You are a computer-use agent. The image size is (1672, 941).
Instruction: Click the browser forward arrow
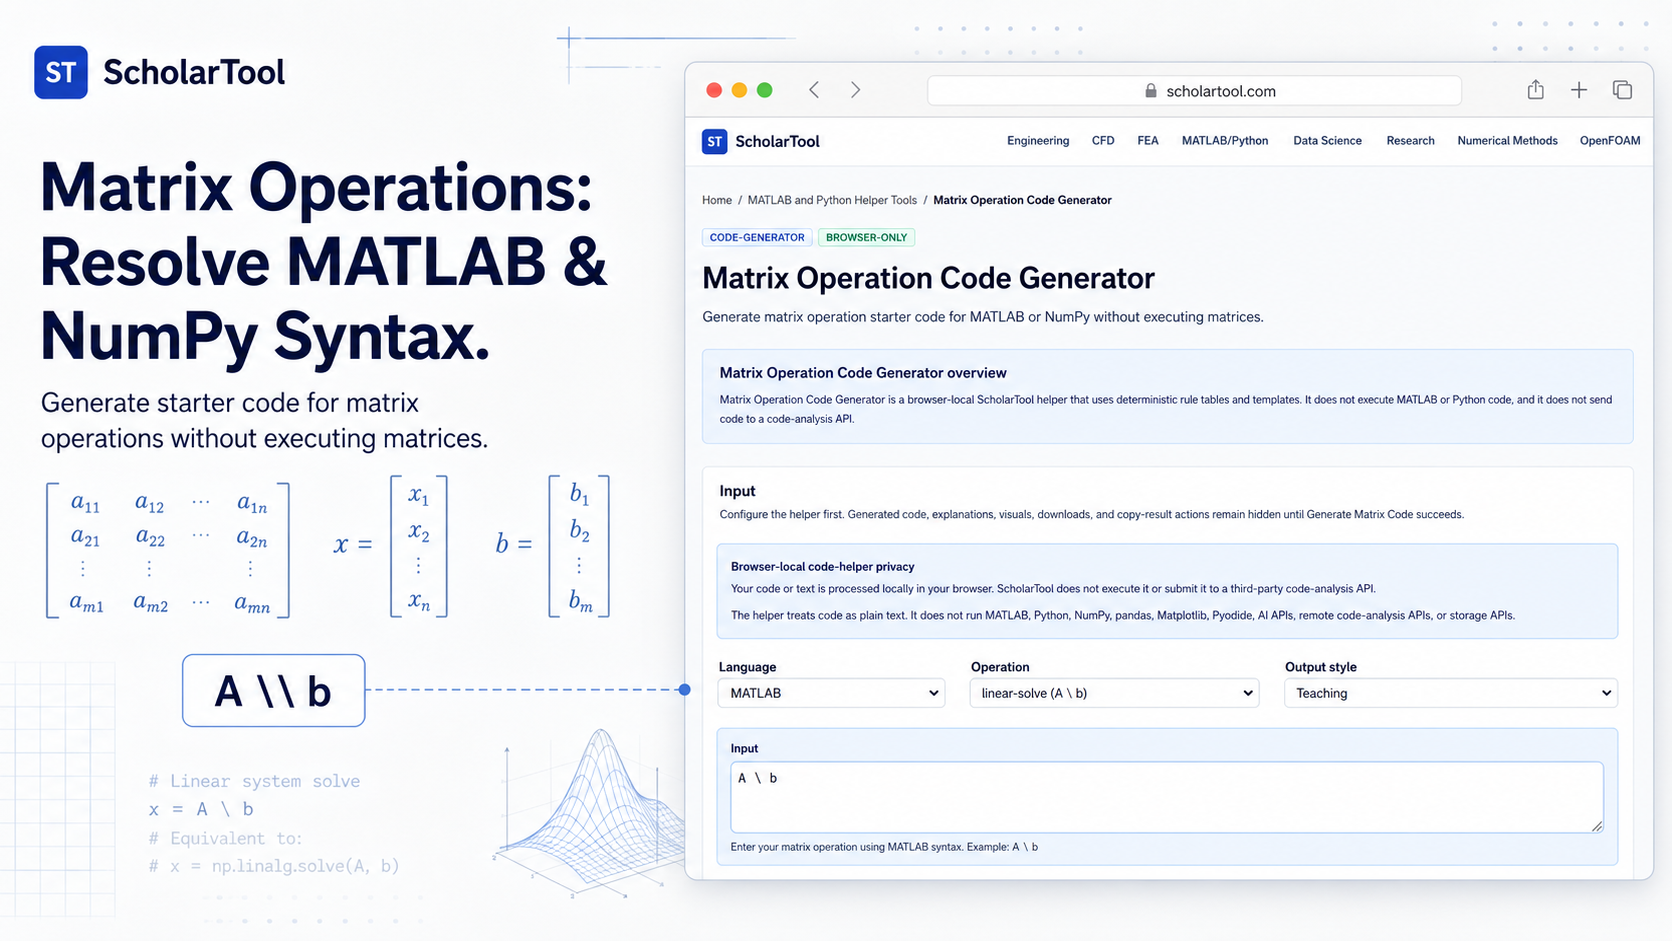pos(855,90)
